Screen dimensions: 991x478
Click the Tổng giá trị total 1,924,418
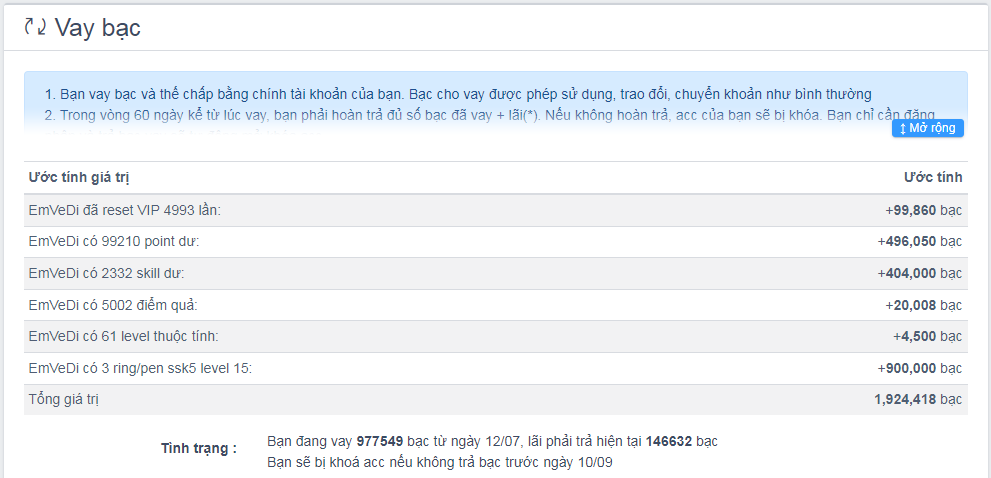(x=917, y=399)
